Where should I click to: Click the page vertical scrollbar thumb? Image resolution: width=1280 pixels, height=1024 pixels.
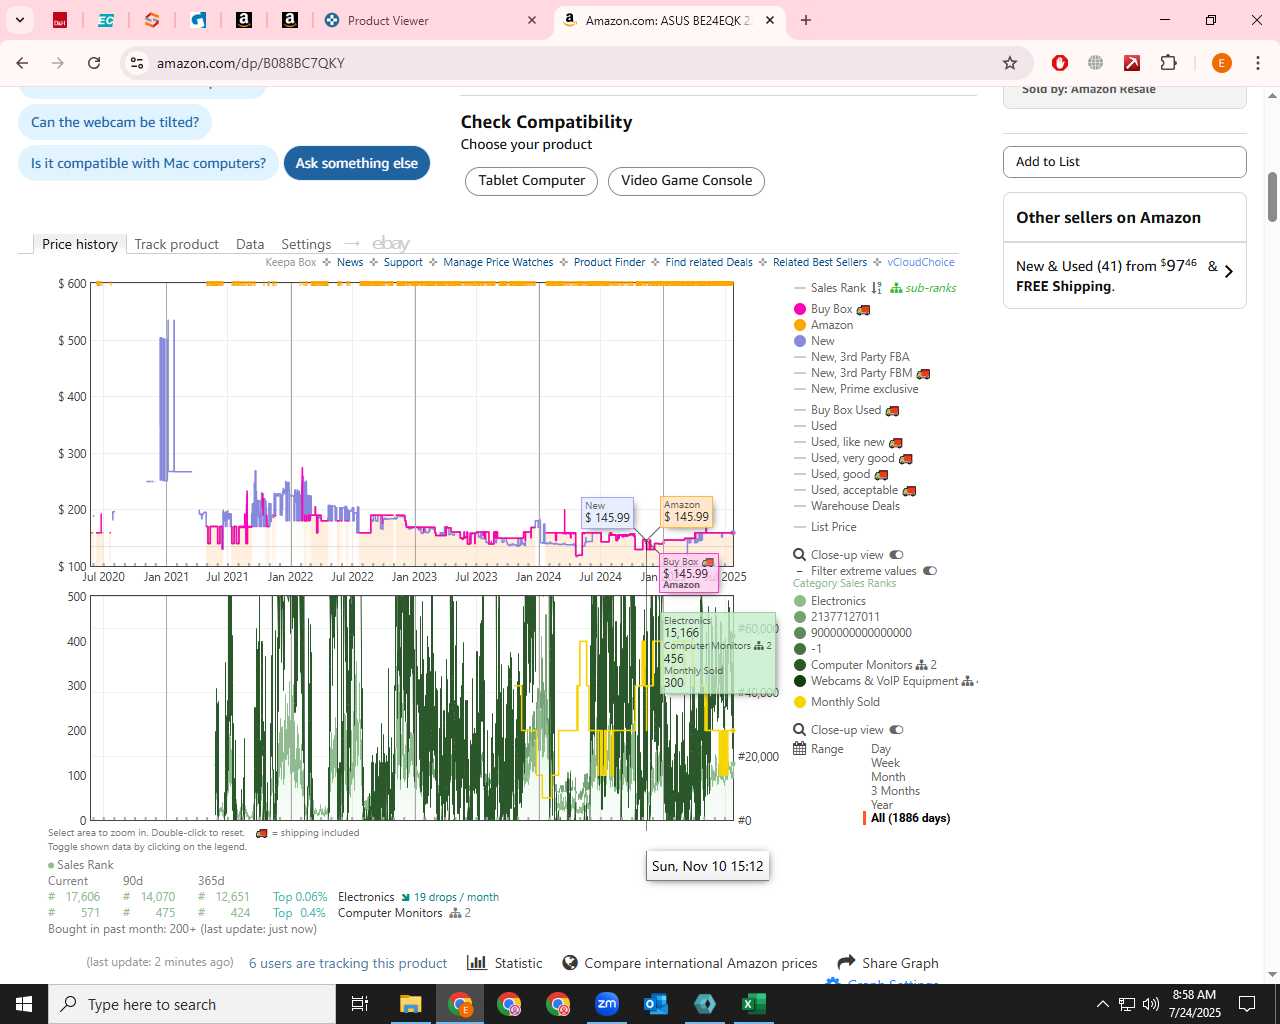tap(1272, 196)
